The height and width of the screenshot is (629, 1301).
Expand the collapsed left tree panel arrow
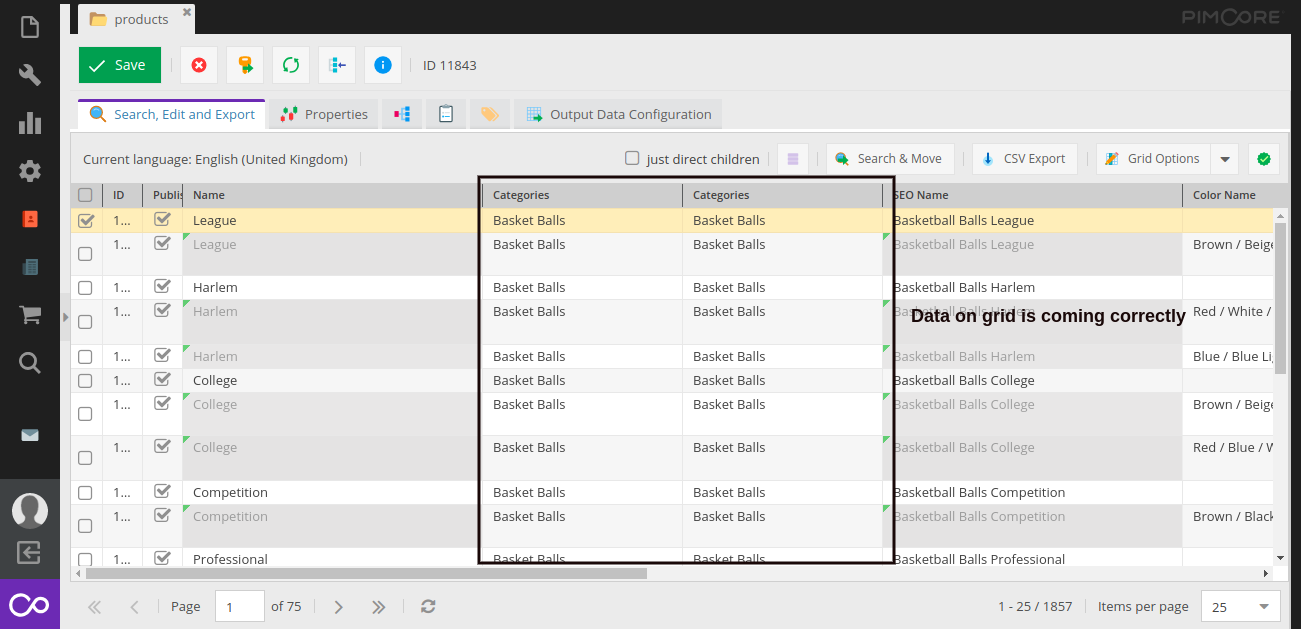coord(65,317)
